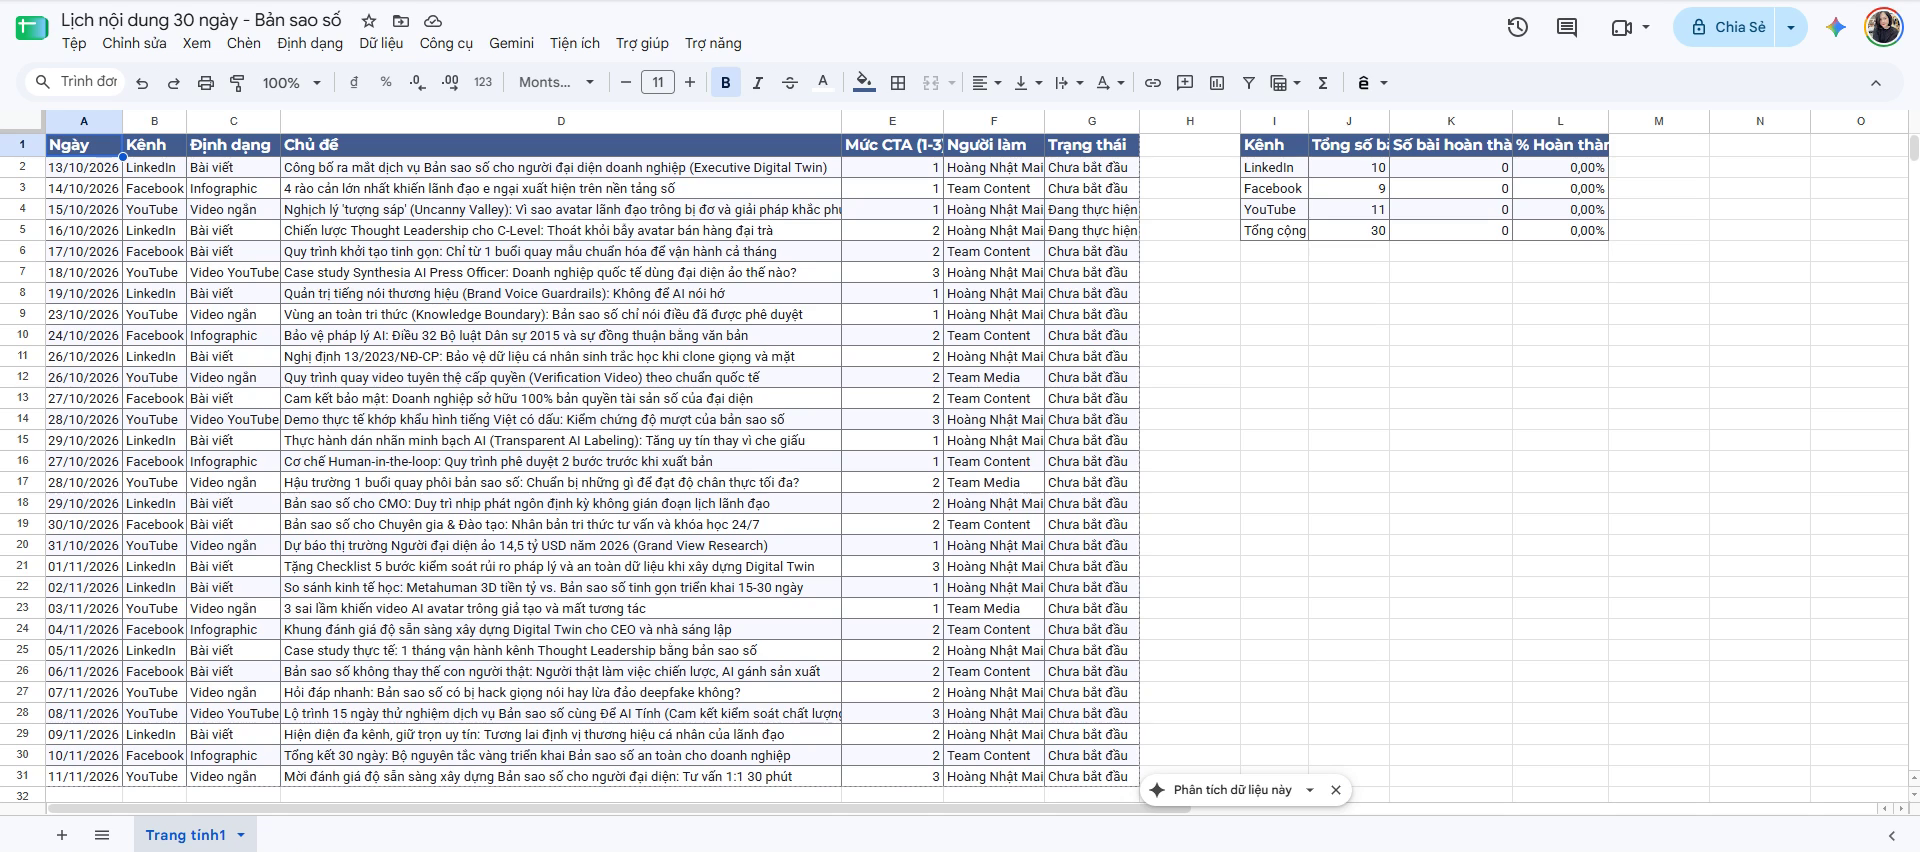
Task: Activate the paint format roller icon
Action: [238, 83]
